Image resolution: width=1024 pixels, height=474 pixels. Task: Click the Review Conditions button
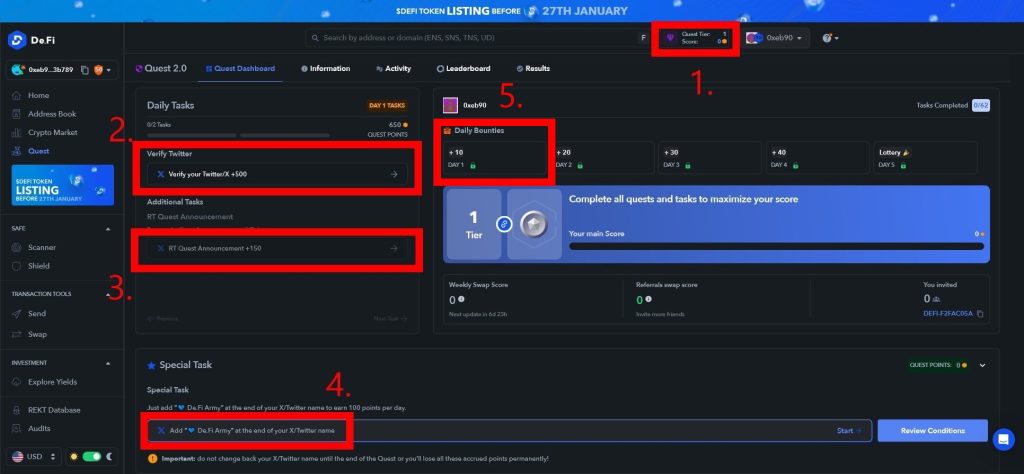[x=932, y=430]
